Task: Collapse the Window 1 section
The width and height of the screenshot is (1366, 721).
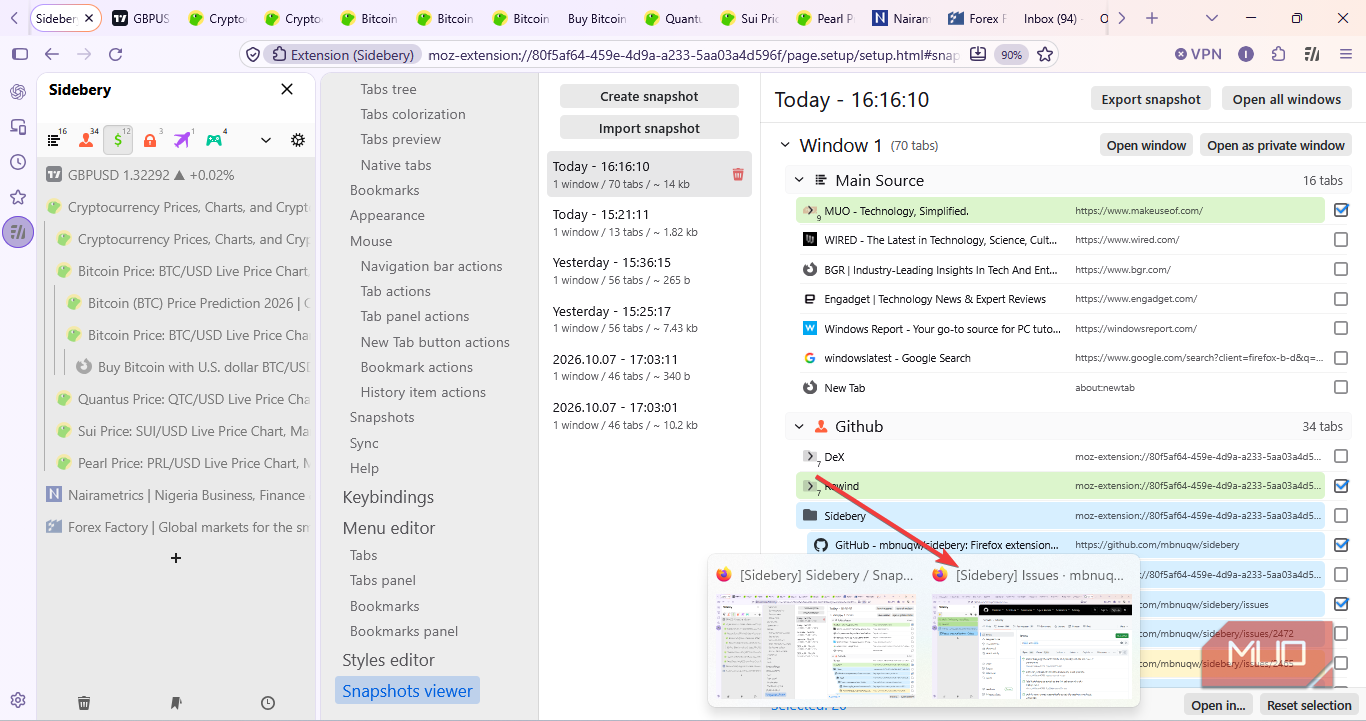Action: (x=783, y=146)
